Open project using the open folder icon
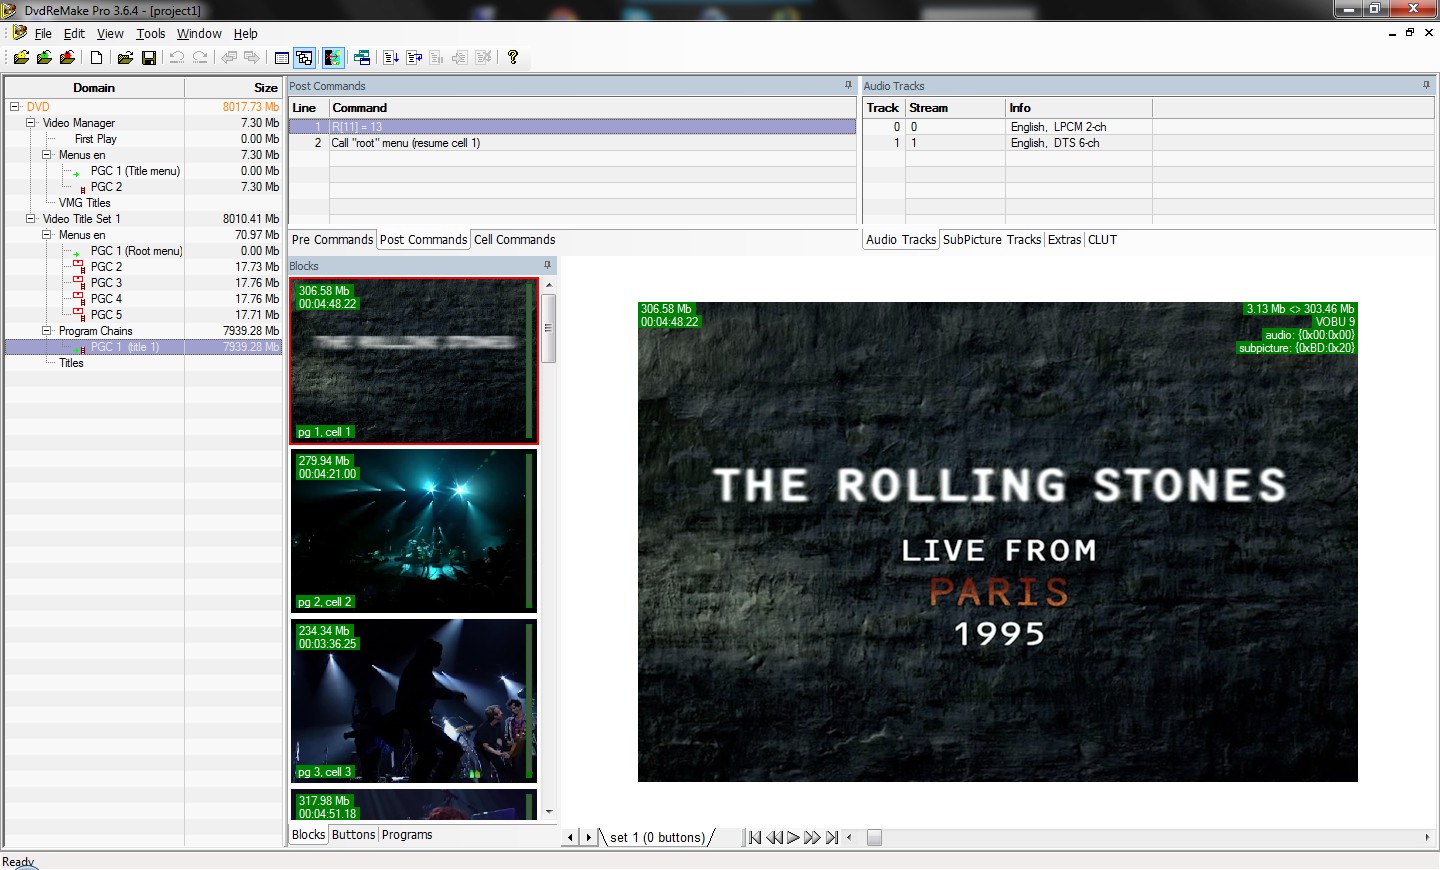The width and height of the screenshot is (1440, 870). pyautogui.click(x=125, y=58)
